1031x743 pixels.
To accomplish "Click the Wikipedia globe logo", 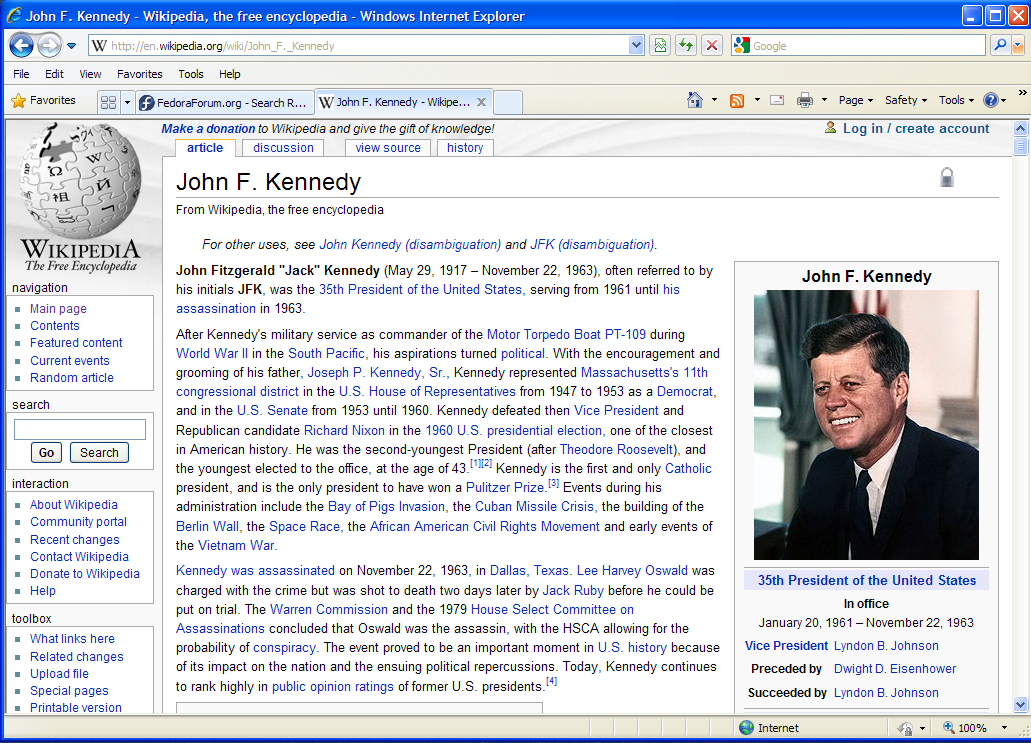I will tap(81, 181).
